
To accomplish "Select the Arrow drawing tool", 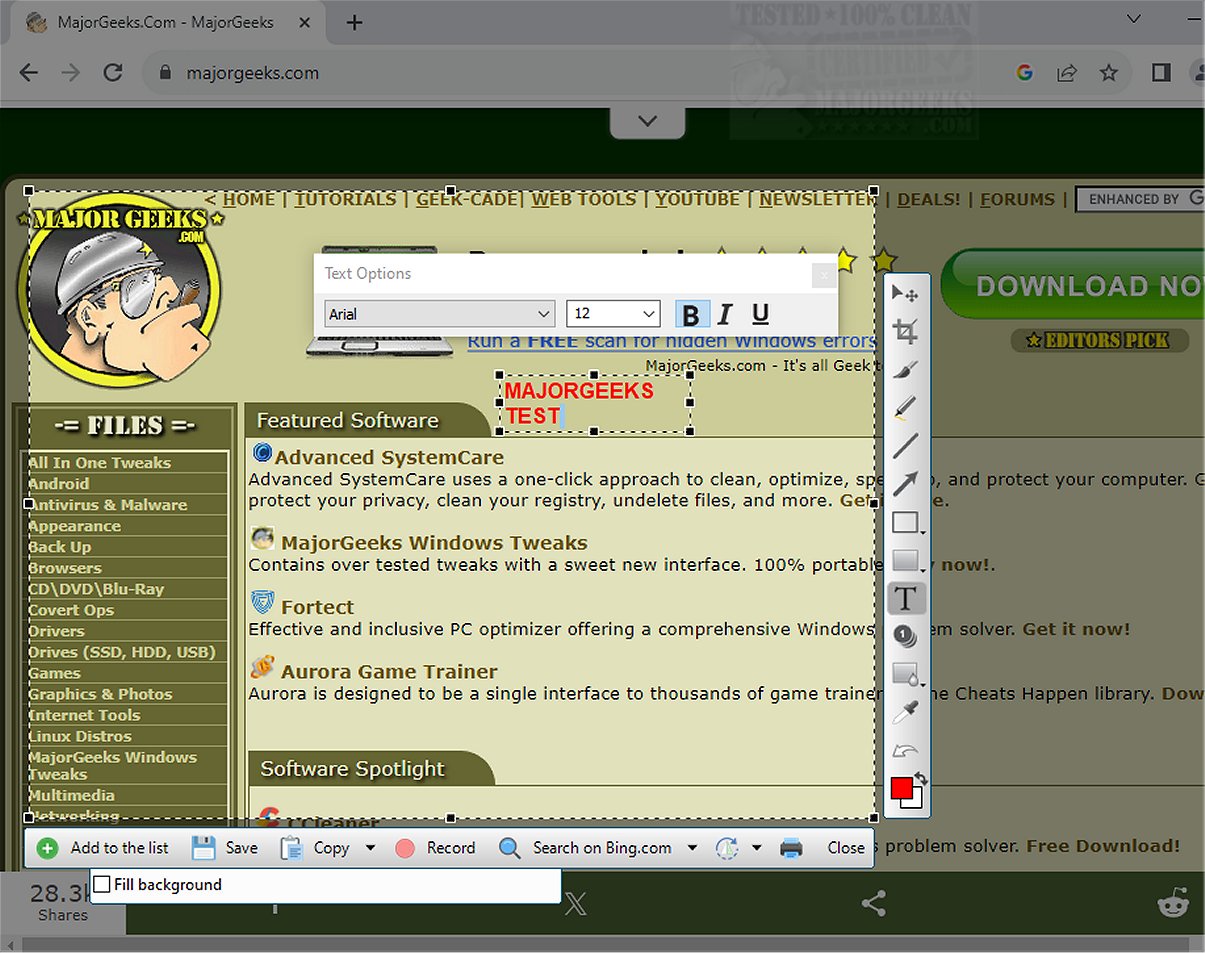I will coord(906,484).
